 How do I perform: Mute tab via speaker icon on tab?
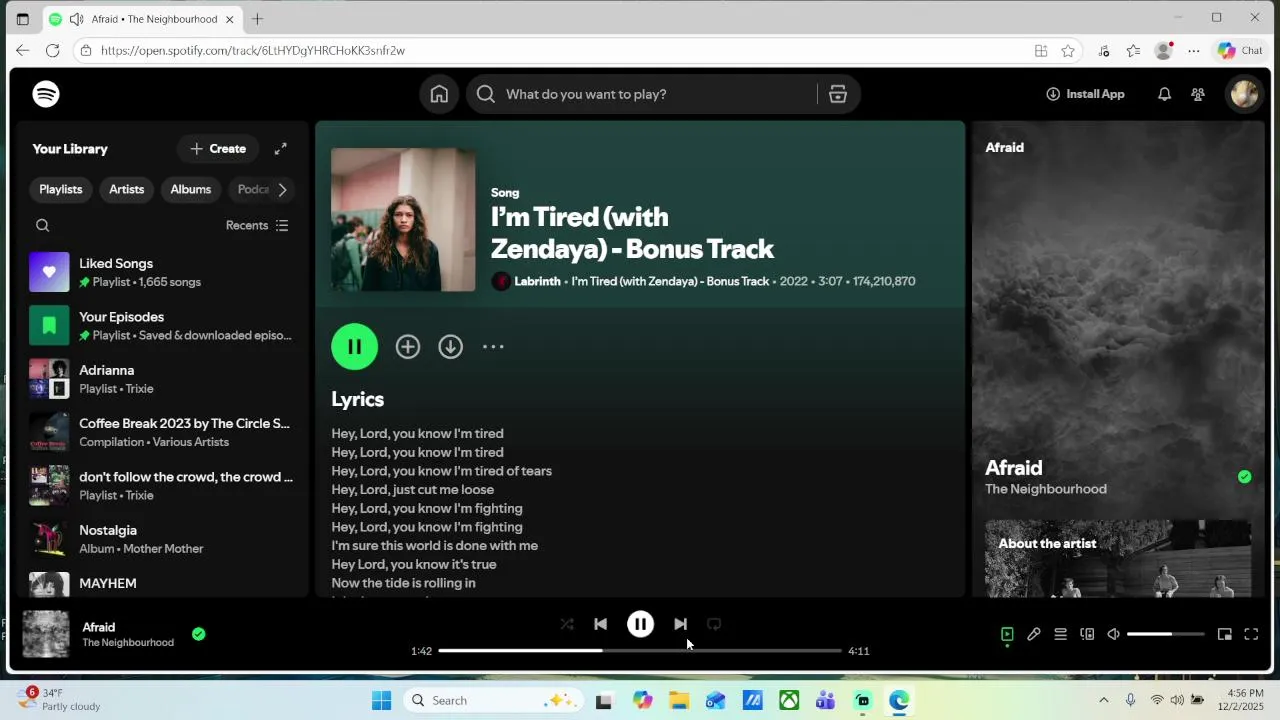point(77,19)
